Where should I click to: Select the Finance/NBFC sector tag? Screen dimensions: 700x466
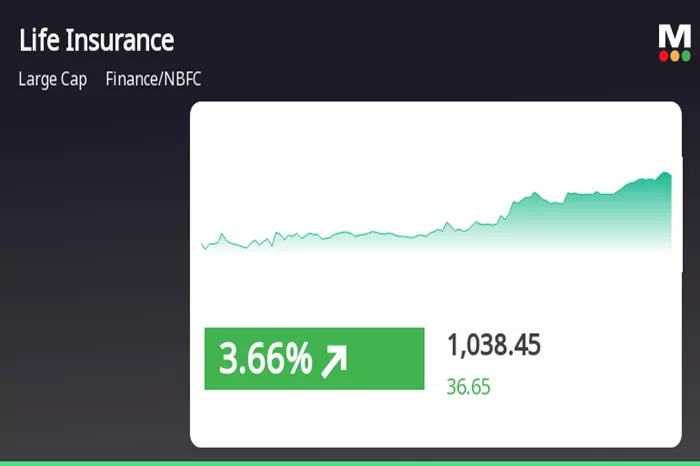tap(153, 79)
